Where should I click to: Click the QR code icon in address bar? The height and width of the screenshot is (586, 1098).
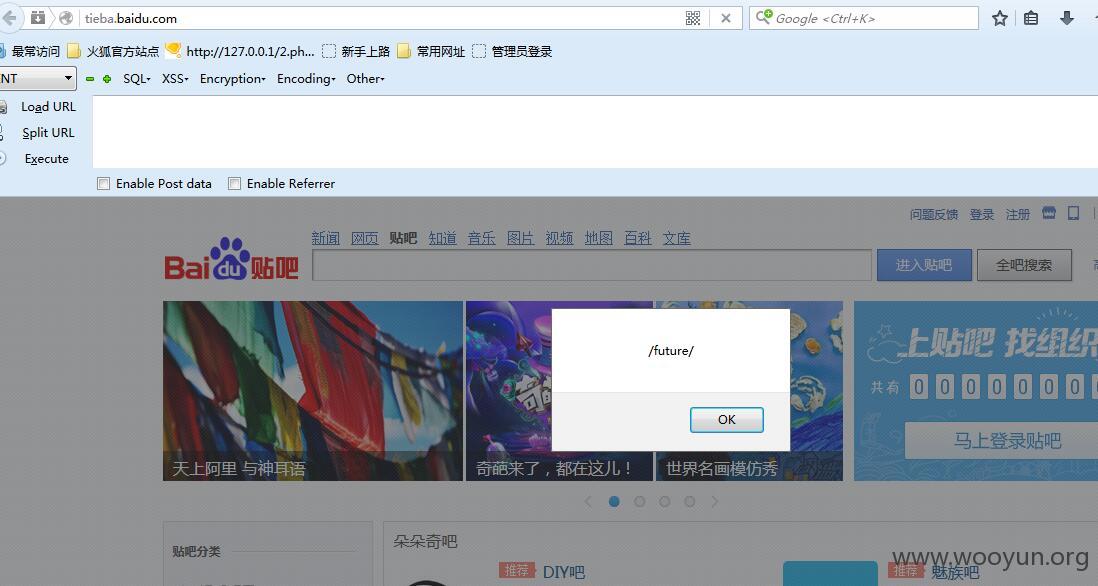click(x=693, y=18)
